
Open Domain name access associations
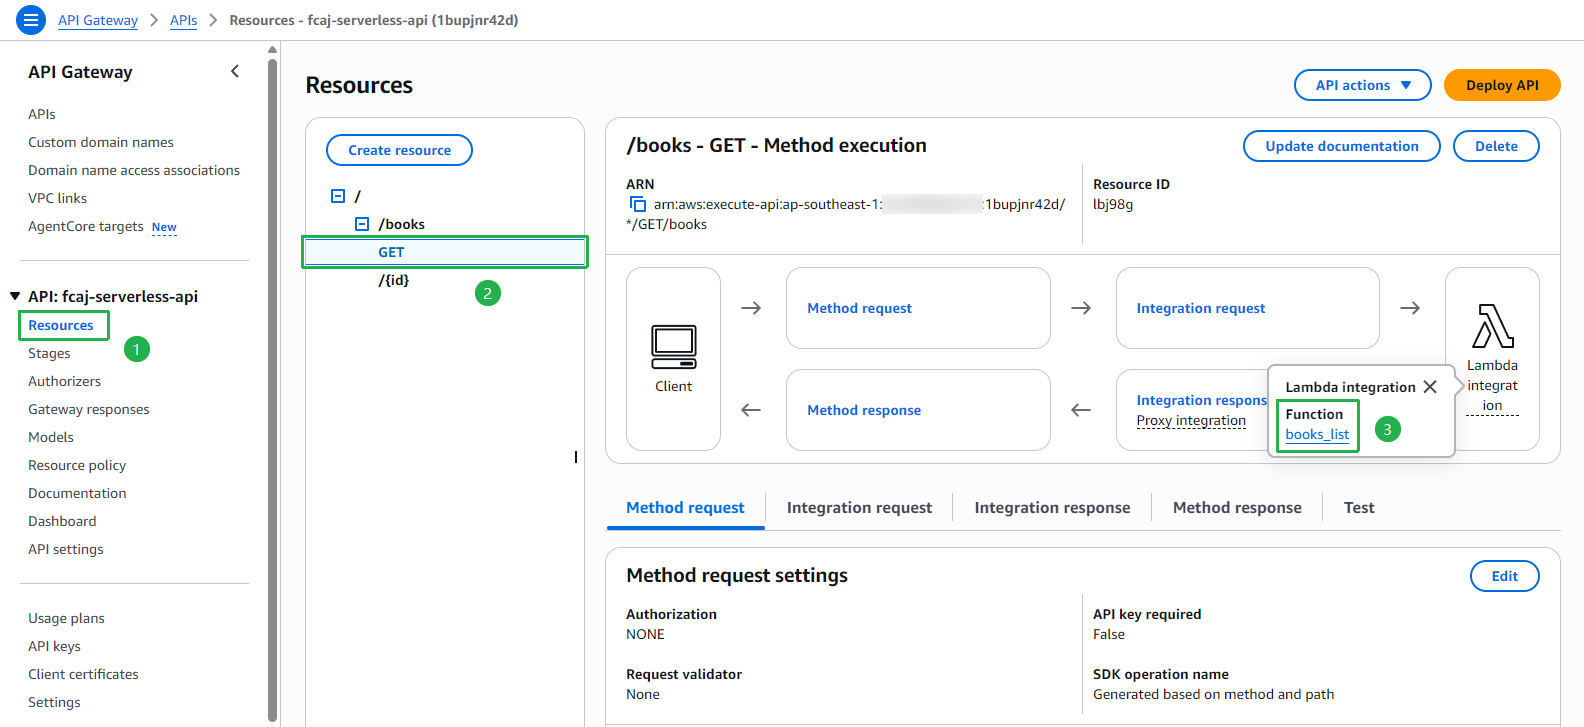pyautogui.click(x=134, y=170)
